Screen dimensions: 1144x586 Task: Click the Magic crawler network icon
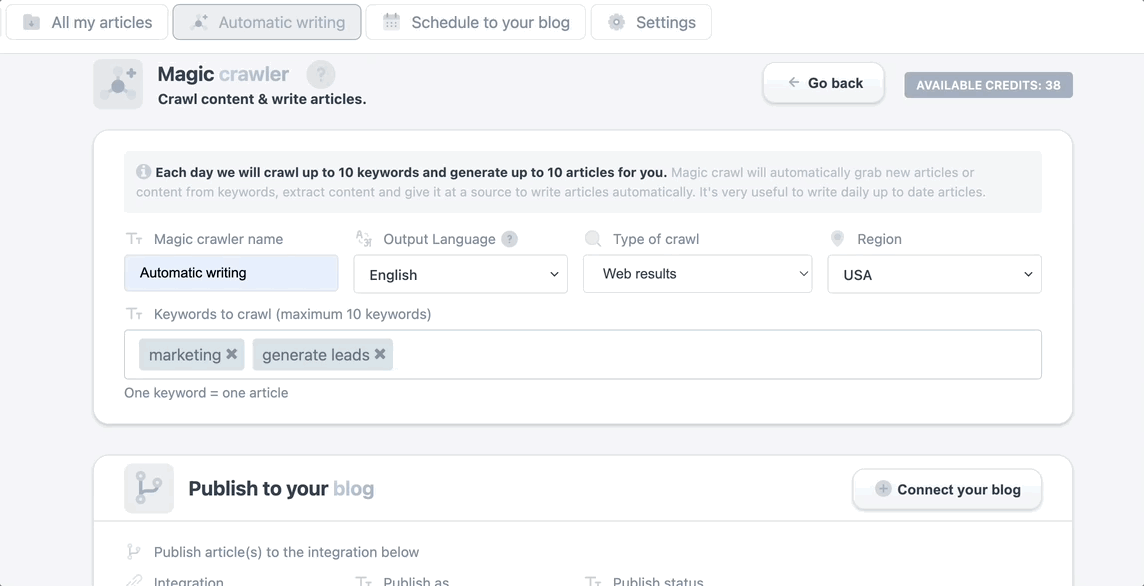click(118, 84)
